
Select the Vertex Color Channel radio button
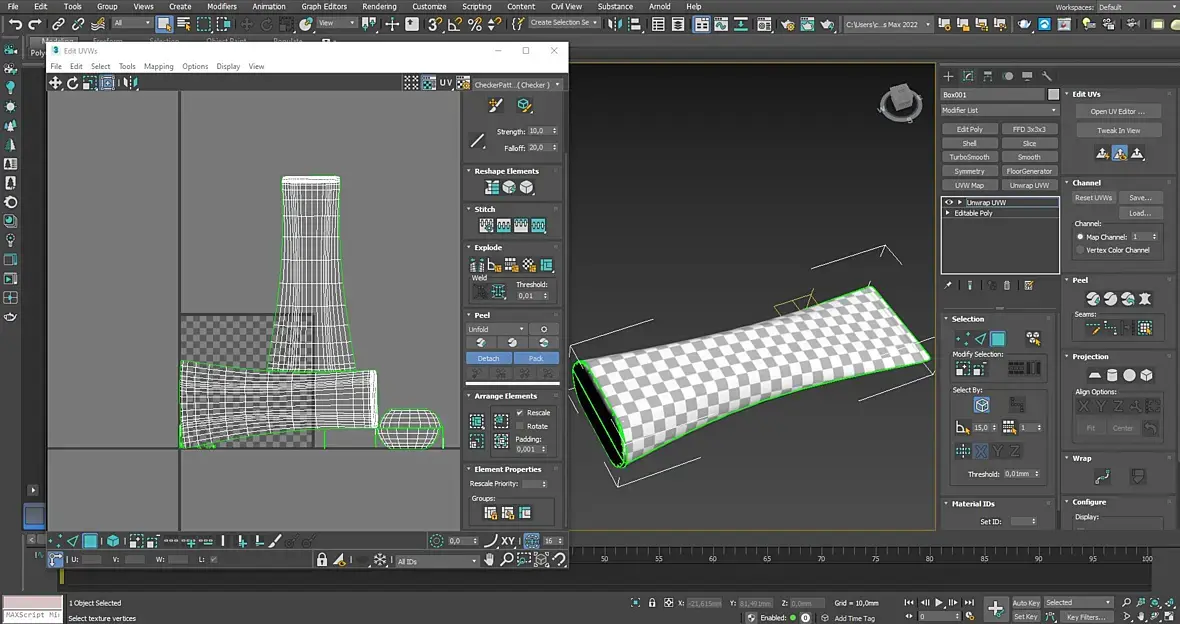1080,250
